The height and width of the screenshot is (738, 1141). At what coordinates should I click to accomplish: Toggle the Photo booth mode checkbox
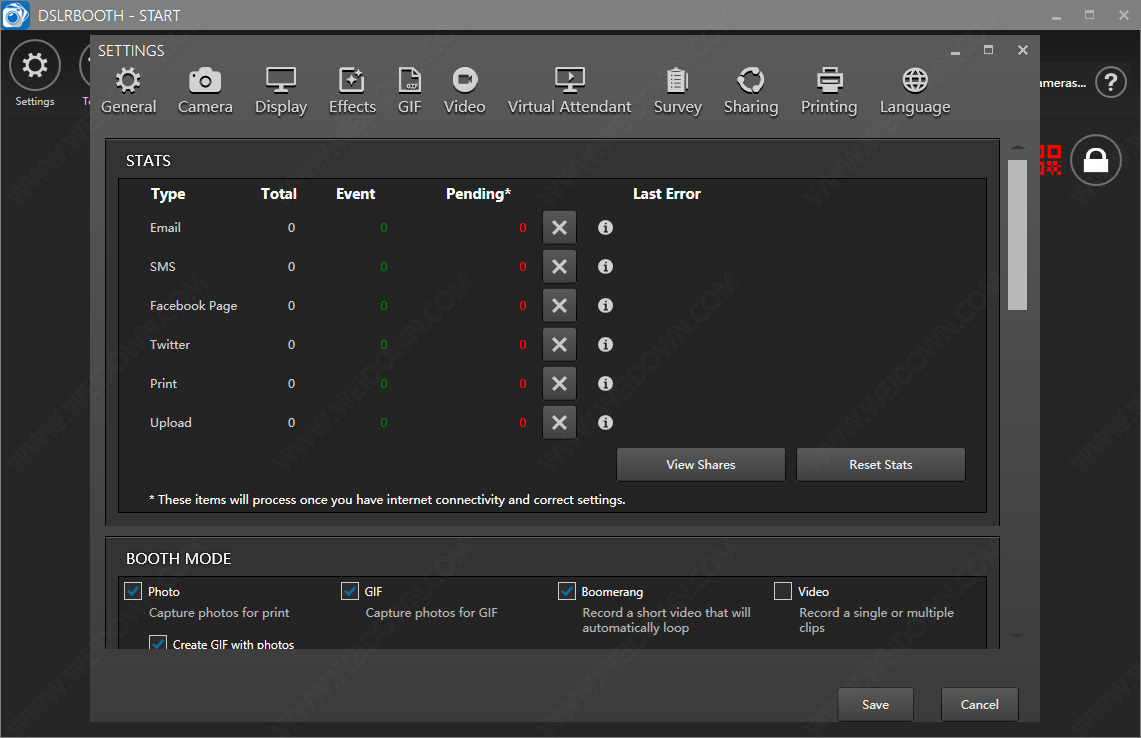[132, 591]
